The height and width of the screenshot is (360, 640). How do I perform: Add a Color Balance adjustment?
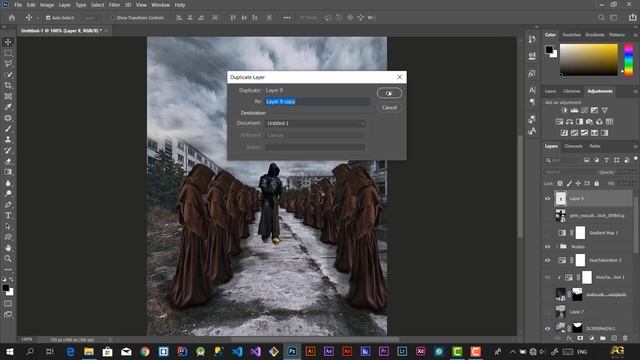[x=569, y=122]
